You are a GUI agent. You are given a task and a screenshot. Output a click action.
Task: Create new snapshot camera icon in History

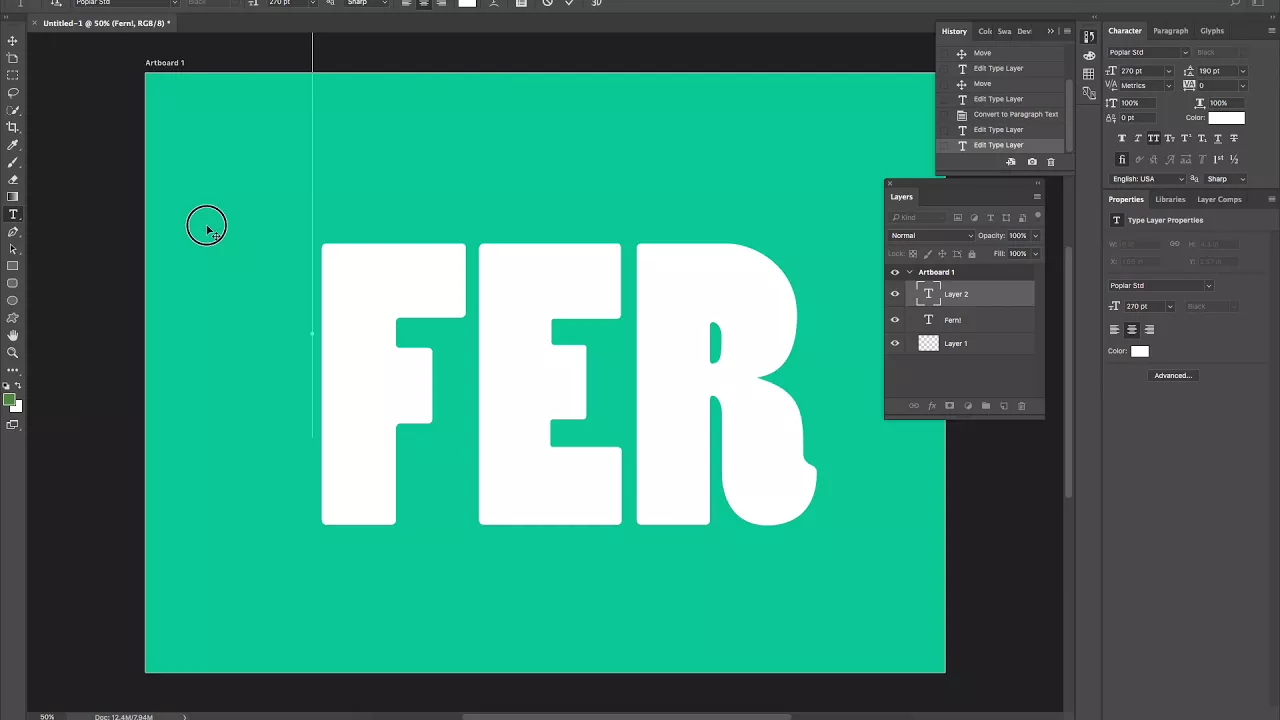(x=1032, y=162)
